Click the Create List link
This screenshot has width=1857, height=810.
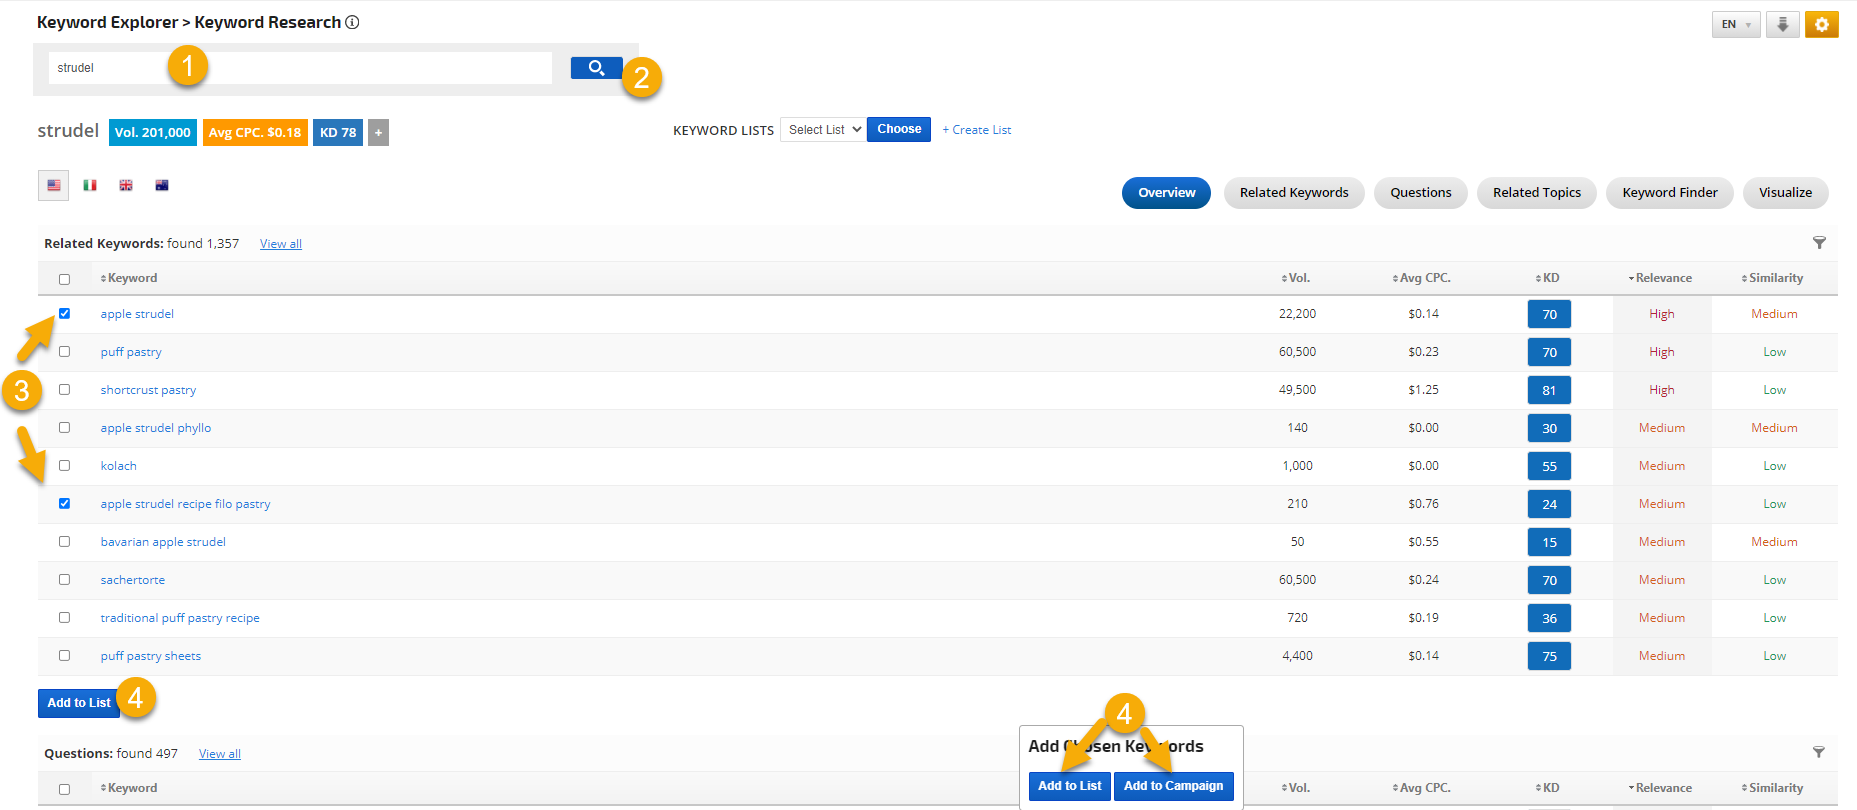[x=976, y=130]
